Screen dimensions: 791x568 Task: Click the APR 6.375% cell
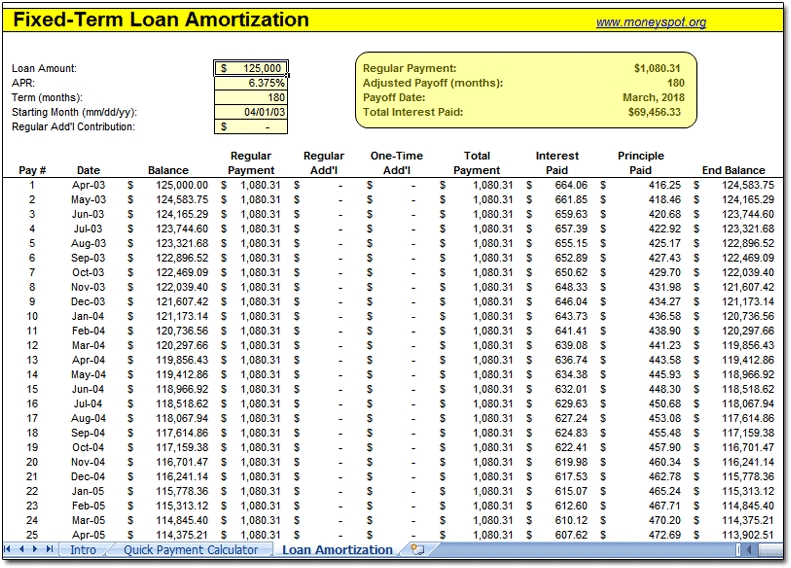click(251, 83)
